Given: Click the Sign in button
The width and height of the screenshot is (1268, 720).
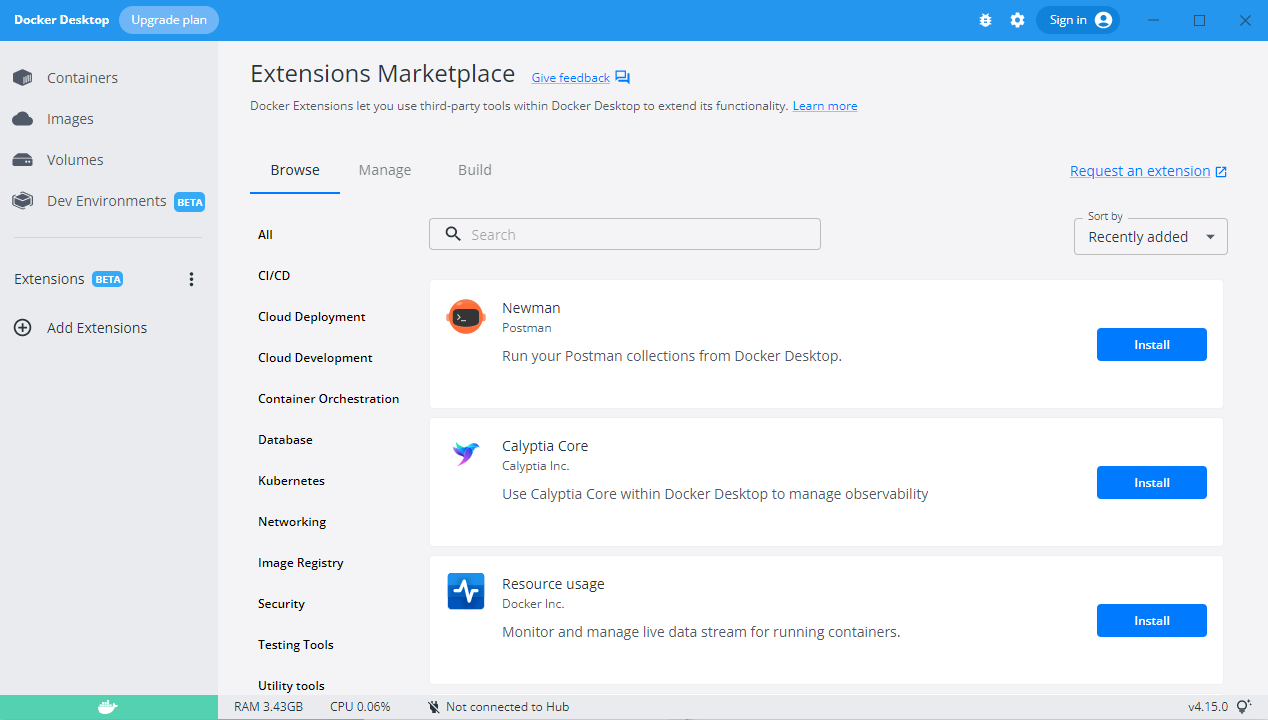Looking at the screenshot, I should (1077, 20).
